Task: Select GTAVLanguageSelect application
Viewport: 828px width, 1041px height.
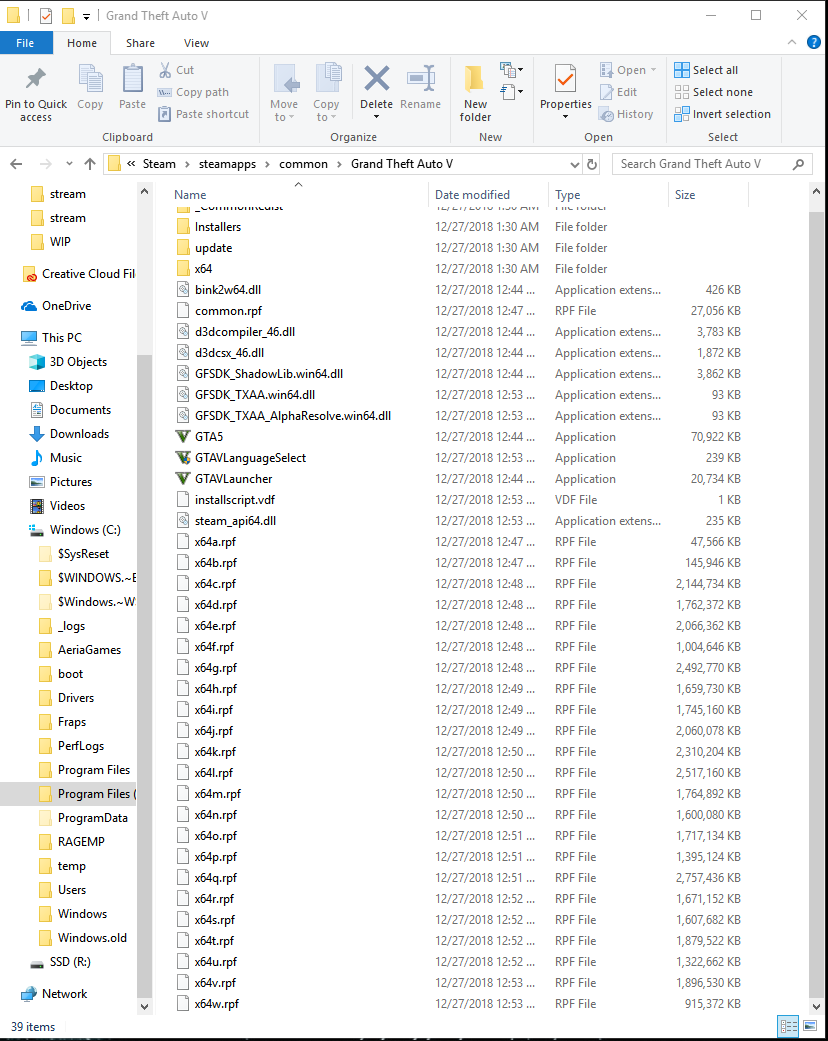Action: (x=250, y=458)
